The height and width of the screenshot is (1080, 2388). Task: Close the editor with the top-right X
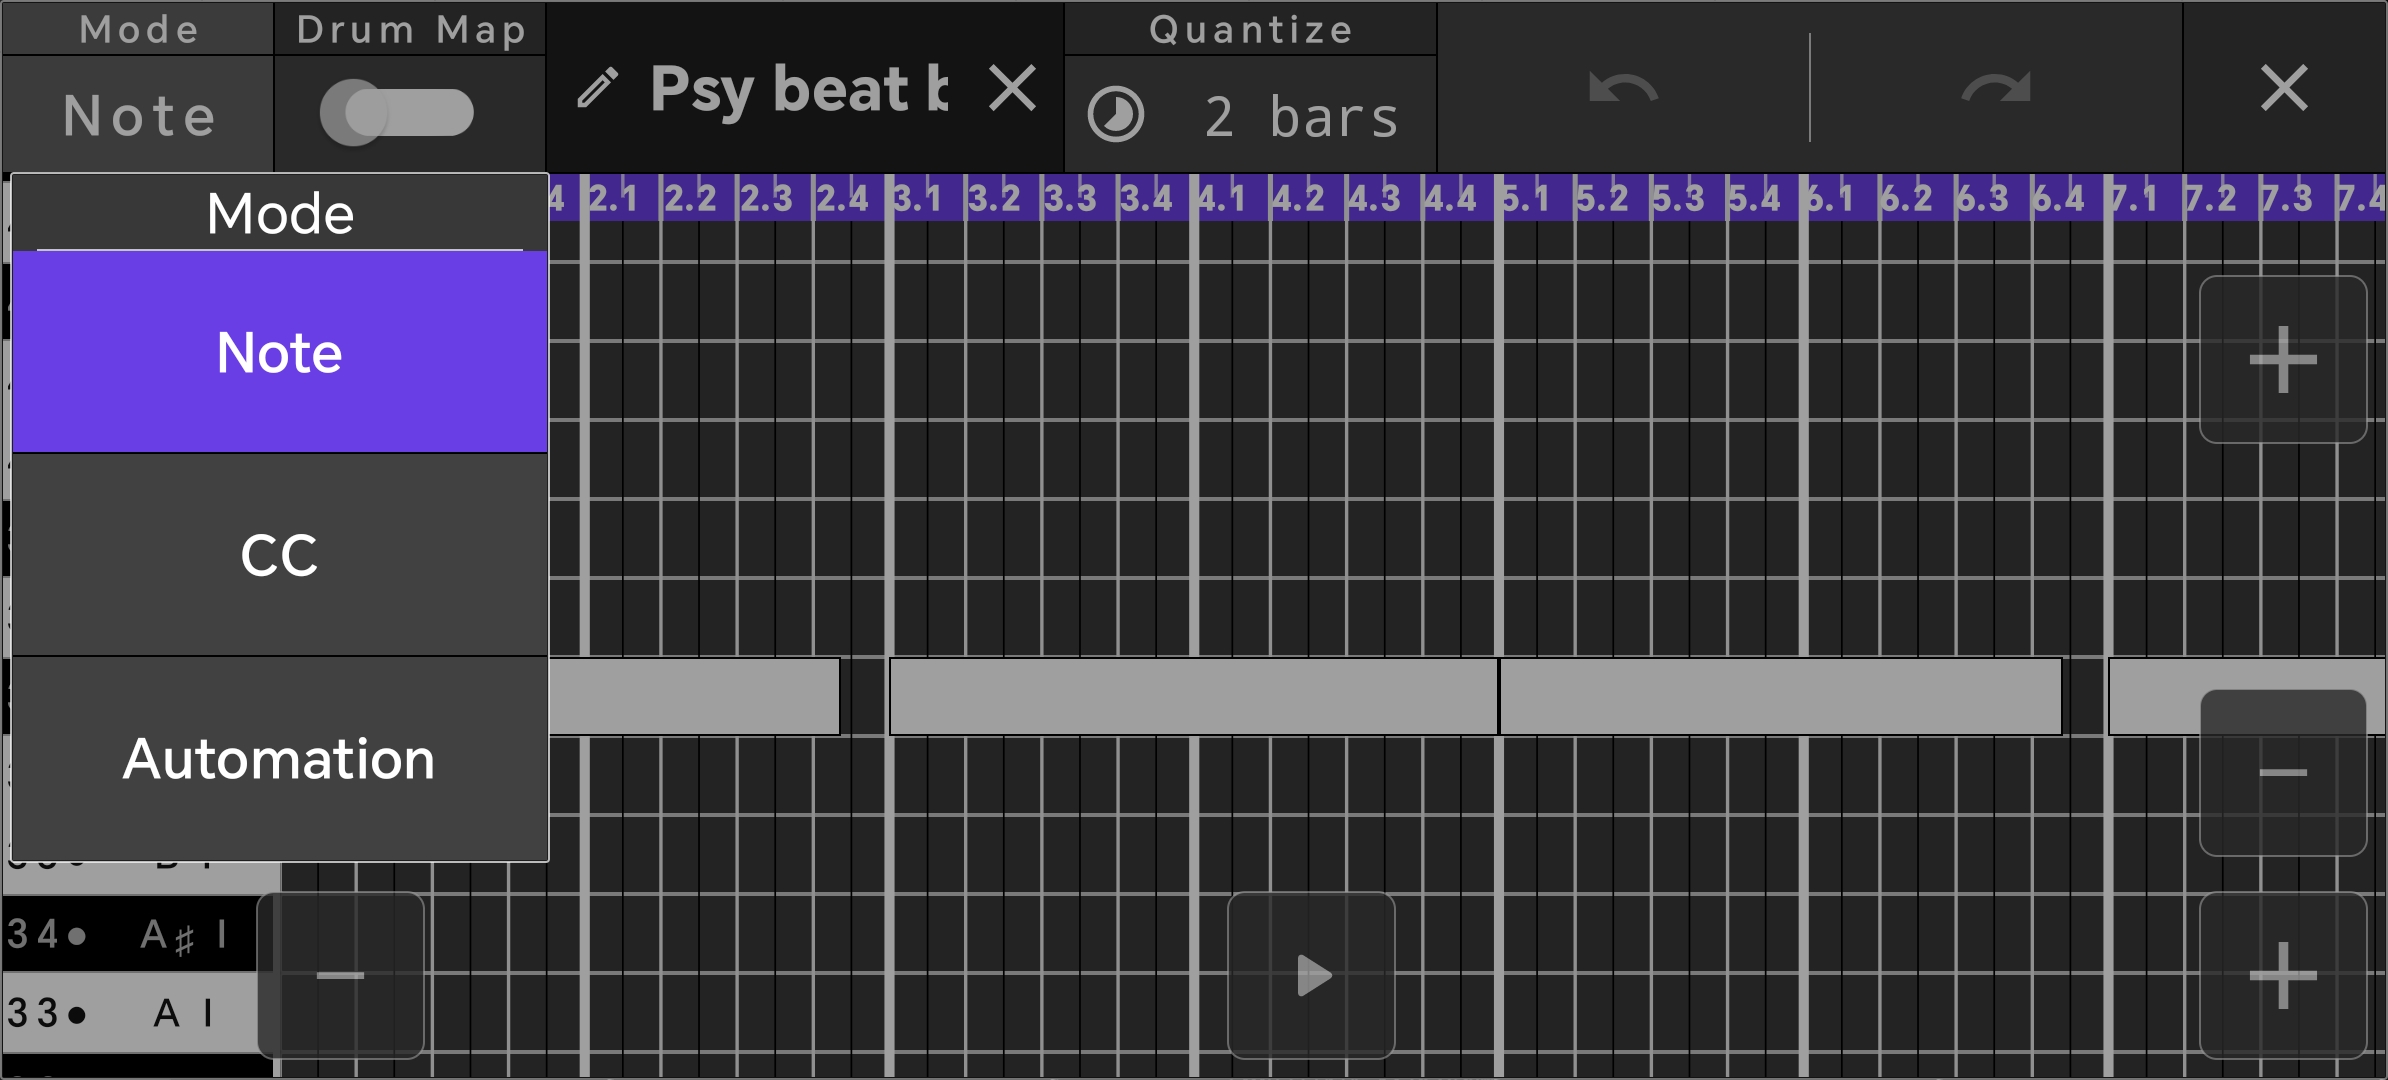pos(2284,88)
